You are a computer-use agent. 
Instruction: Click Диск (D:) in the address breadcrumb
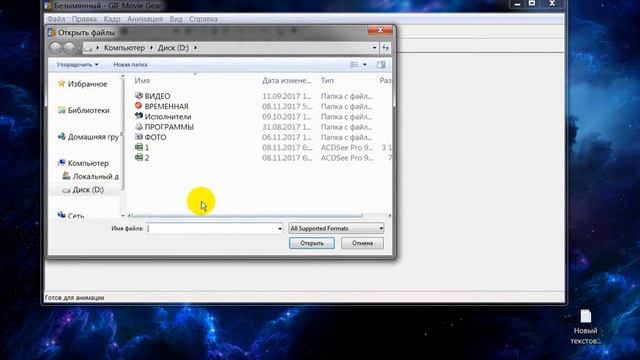[173, 48]
